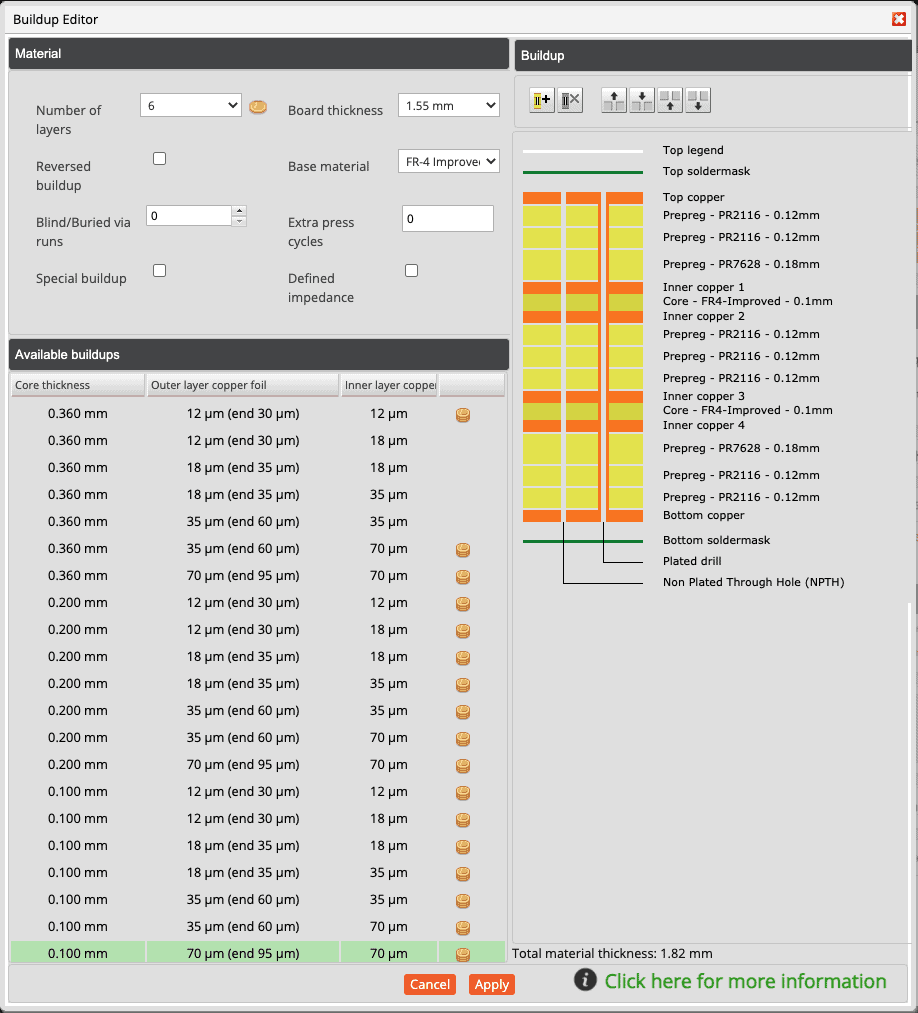Click the add drill icon with plus sign
Viewport: 918px width, 1013px height.
click(541, 101)
